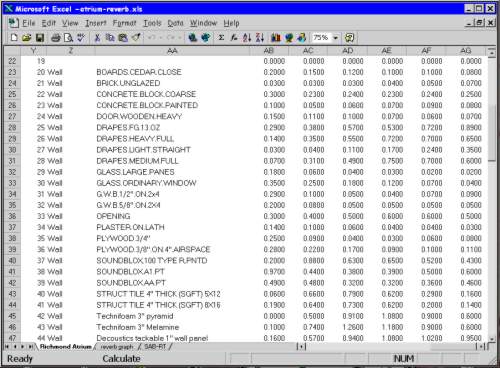The image size is (500, 368).
Task: Launch the Chart Wizard icon
Action: (276, 38)
